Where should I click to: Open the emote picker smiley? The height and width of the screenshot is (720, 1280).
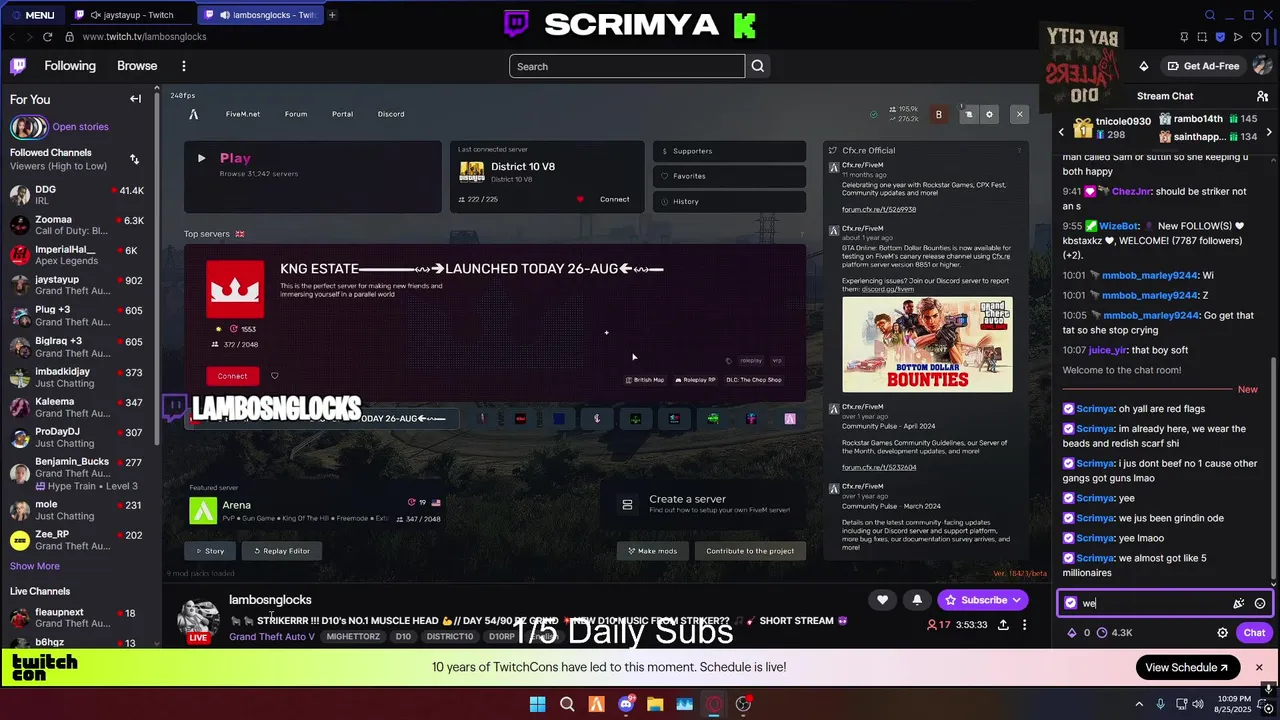click(1260, 603)
